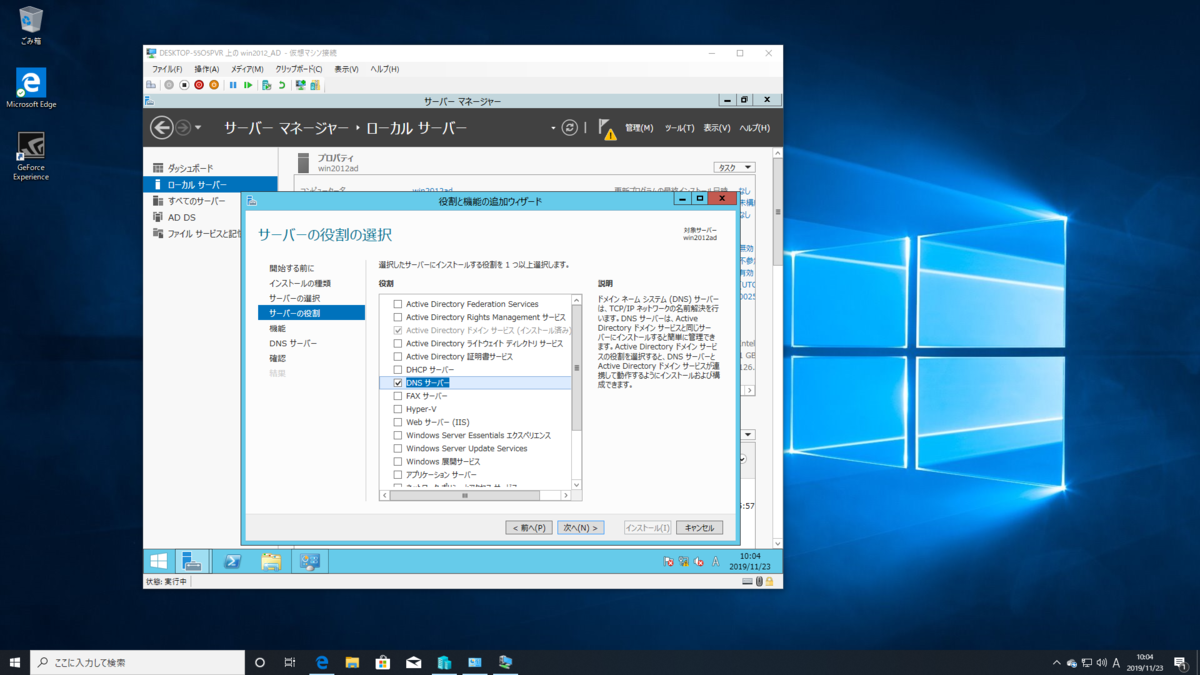Click roles list horizontal scrollbar thumb
Screen dimensions: 1200x675
click(x=465, y=495)
